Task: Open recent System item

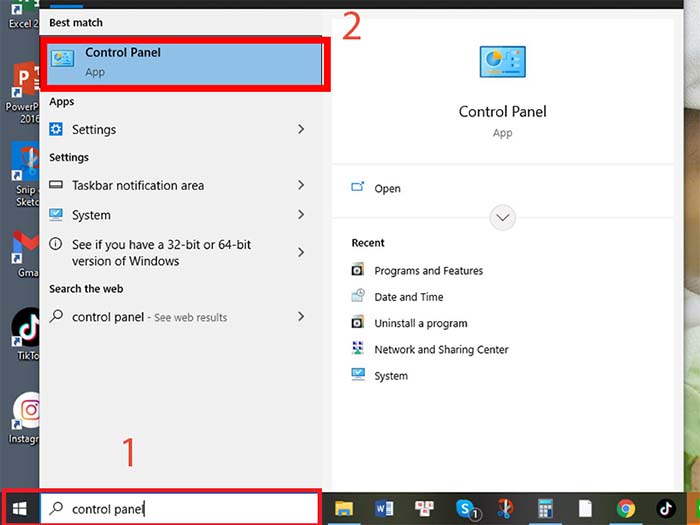Action: pos(391,376)
